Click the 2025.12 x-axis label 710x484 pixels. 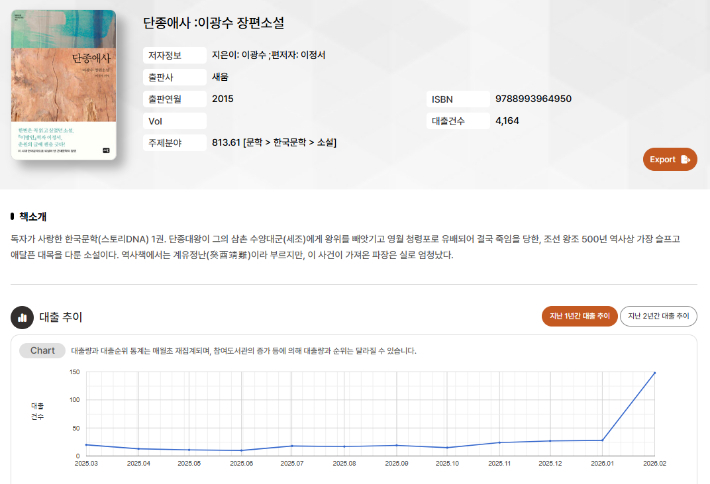[x=550, y=464]
